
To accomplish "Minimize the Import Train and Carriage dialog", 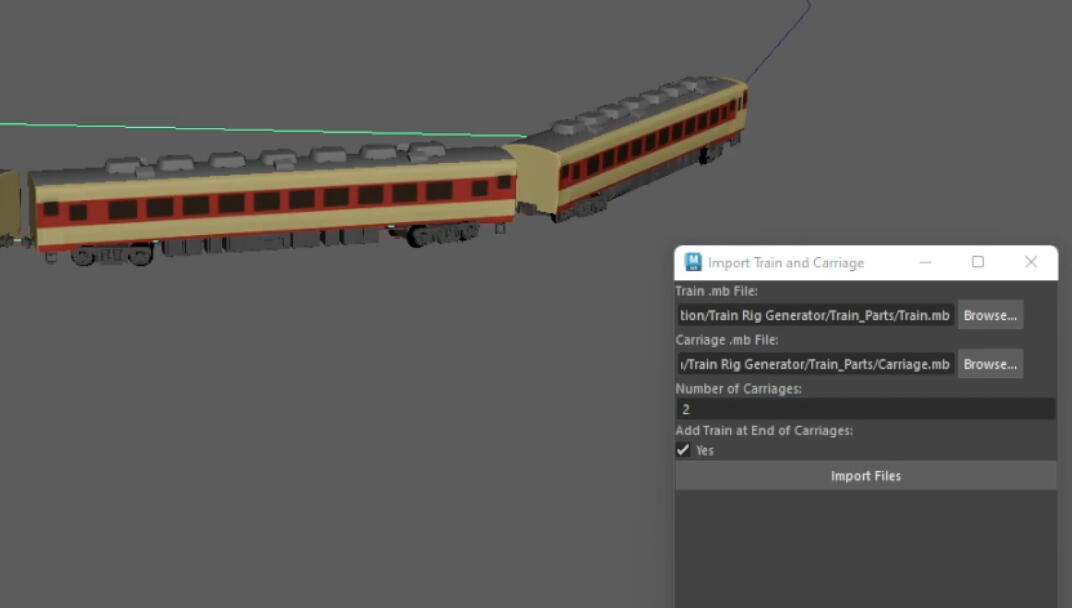I will (925, 263).
